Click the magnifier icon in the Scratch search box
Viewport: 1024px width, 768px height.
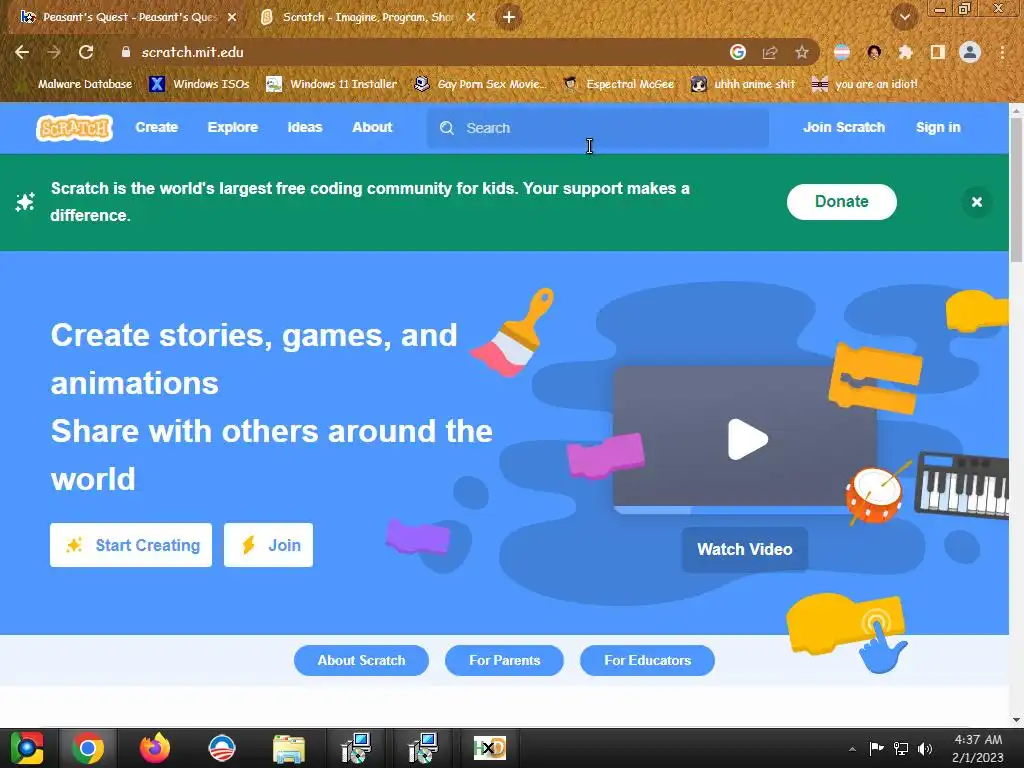click(x=447, y=128)
